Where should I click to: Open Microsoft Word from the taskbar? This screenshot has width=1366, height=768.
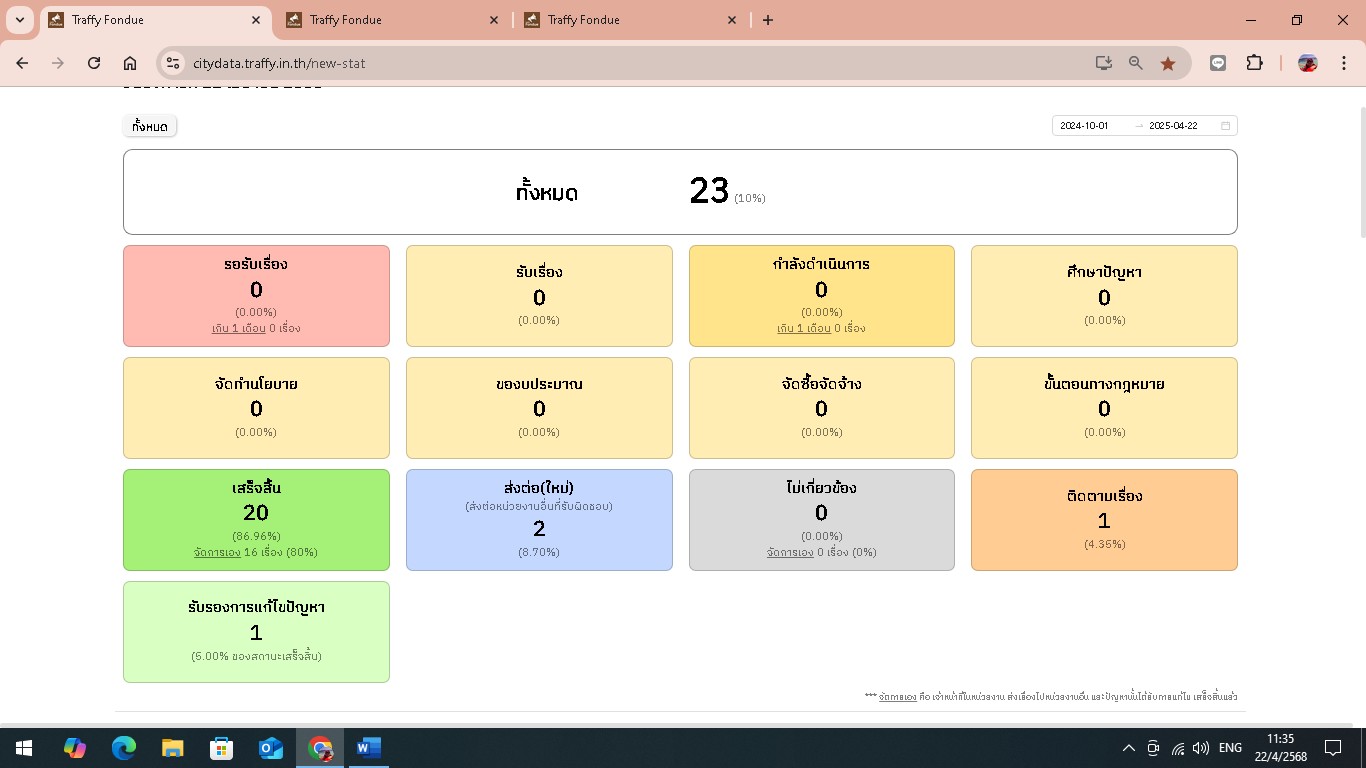[x=369, y=748]
